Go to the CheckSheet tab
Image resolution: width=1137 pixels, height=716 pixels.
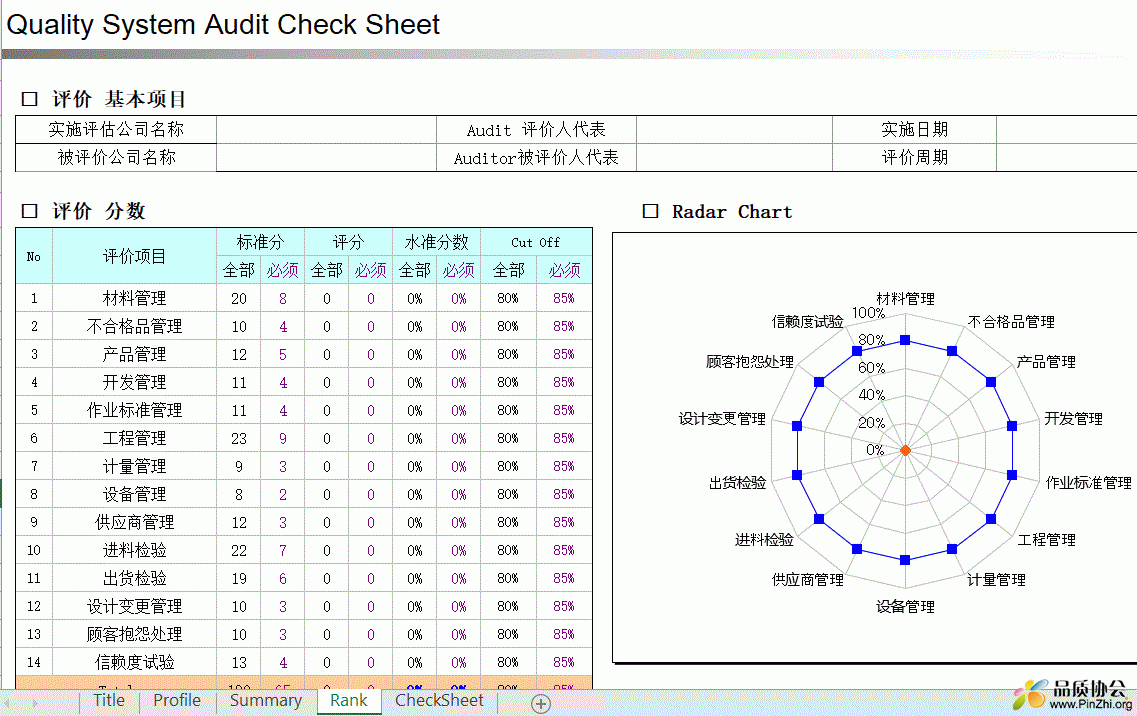[x=439, y=701]
